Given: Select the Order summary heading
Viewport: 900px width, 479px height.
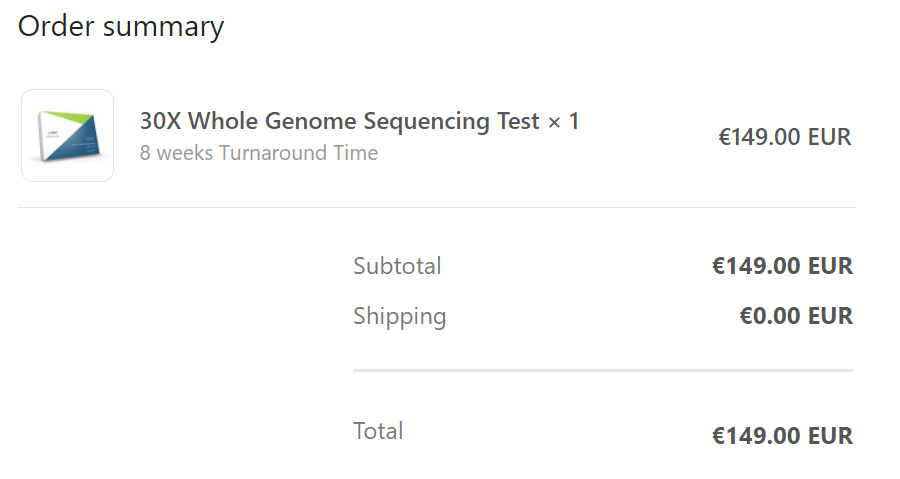Looking at the screenshot, I should click(x=121, y=27).
